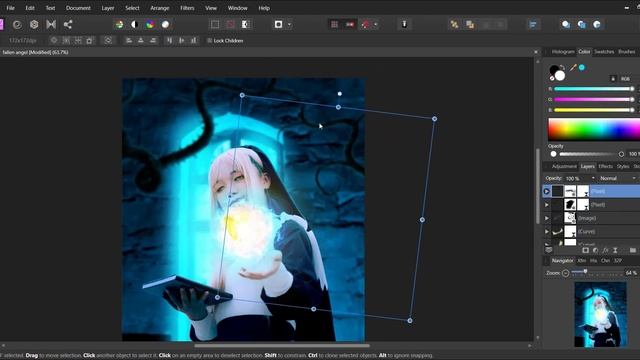Image resolution: width=640 pixels, height=360 pixels.
Task: Click the cyan picked color swatch
Action: tap(582, 67)
